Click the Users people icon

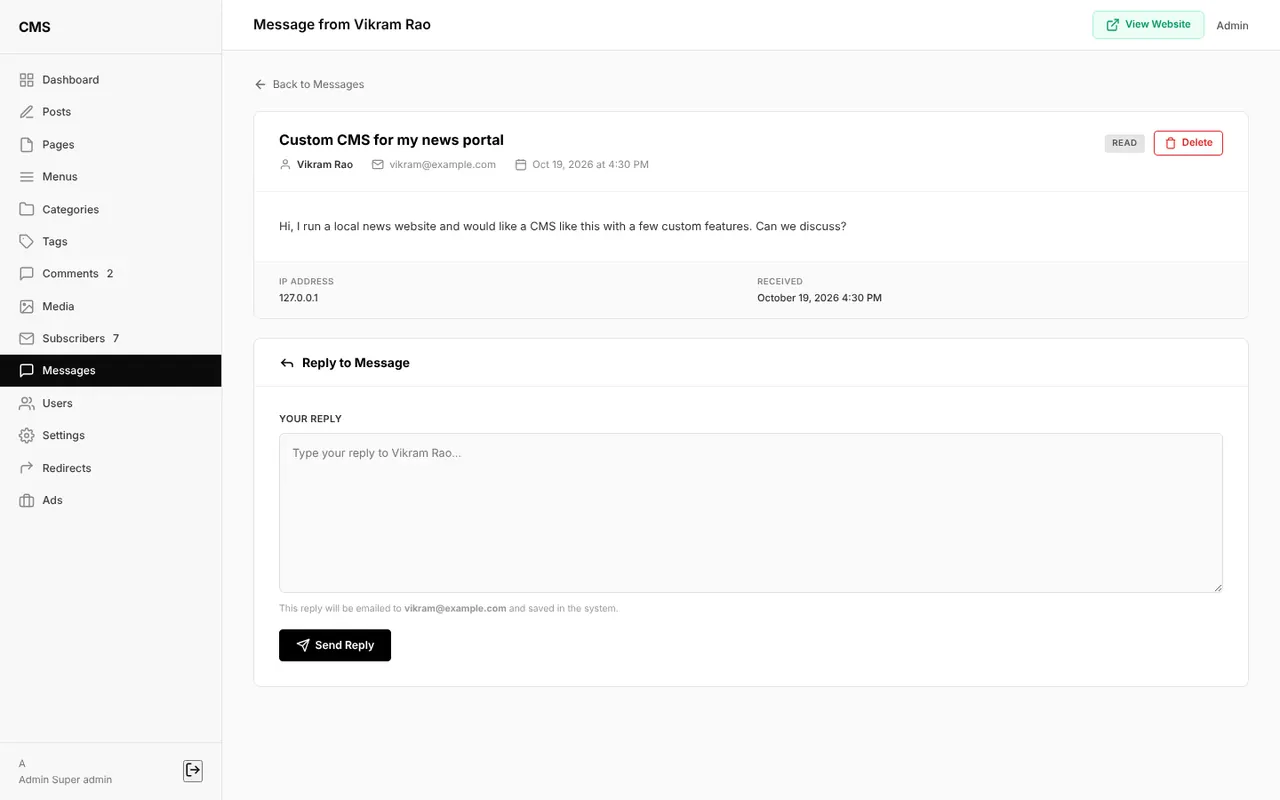pos(27,404)
